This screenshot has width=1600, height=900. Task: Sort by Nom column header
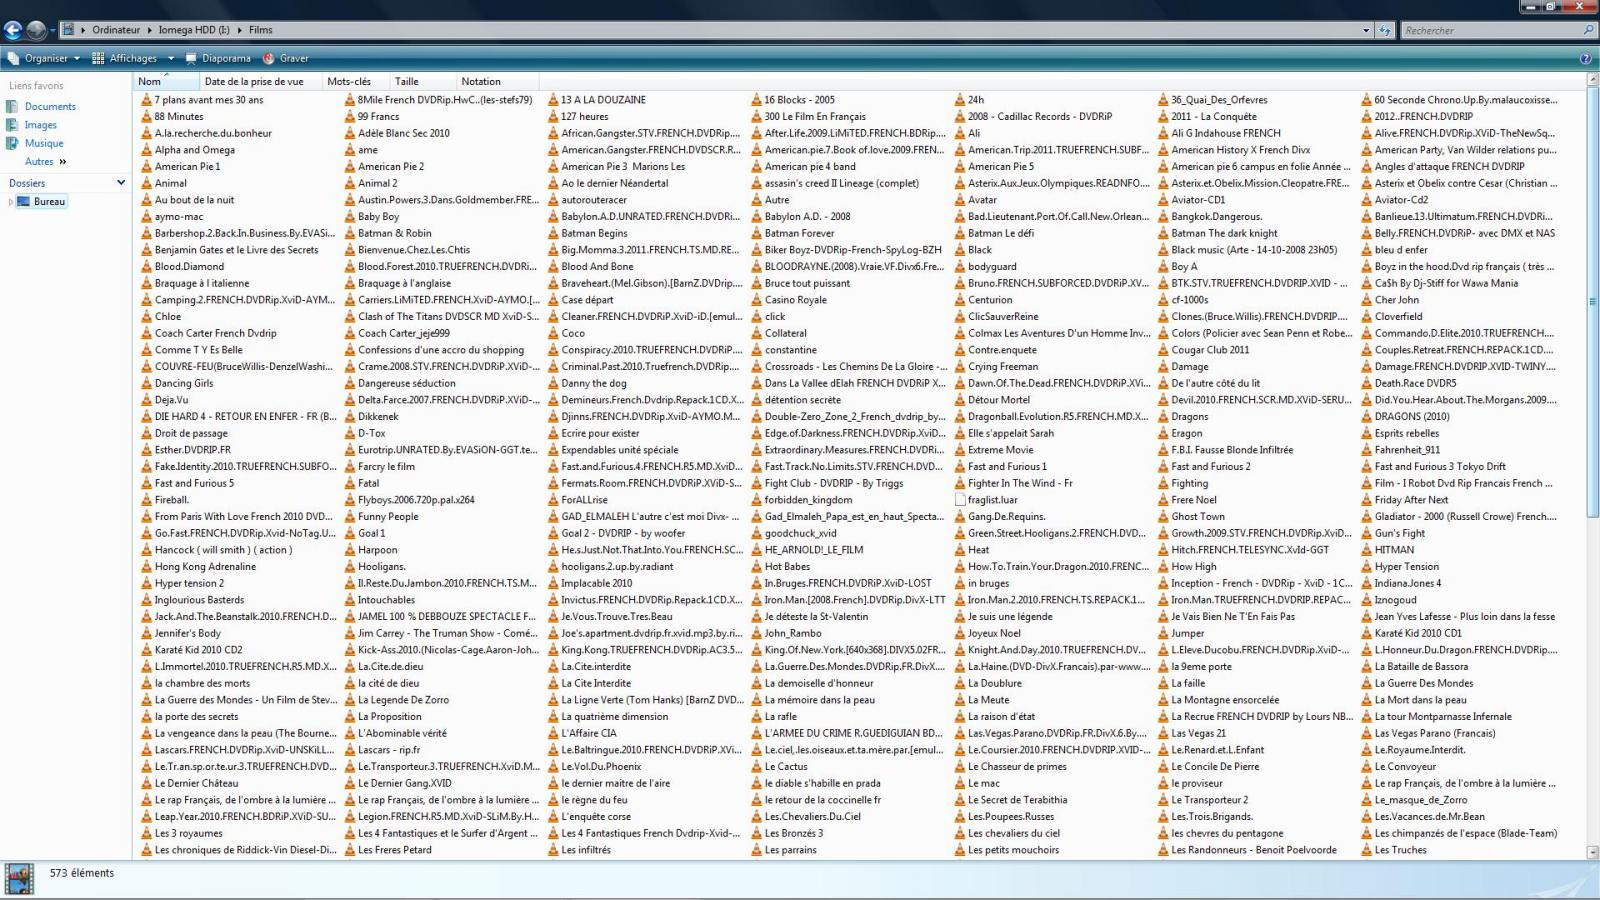(166, 81)
